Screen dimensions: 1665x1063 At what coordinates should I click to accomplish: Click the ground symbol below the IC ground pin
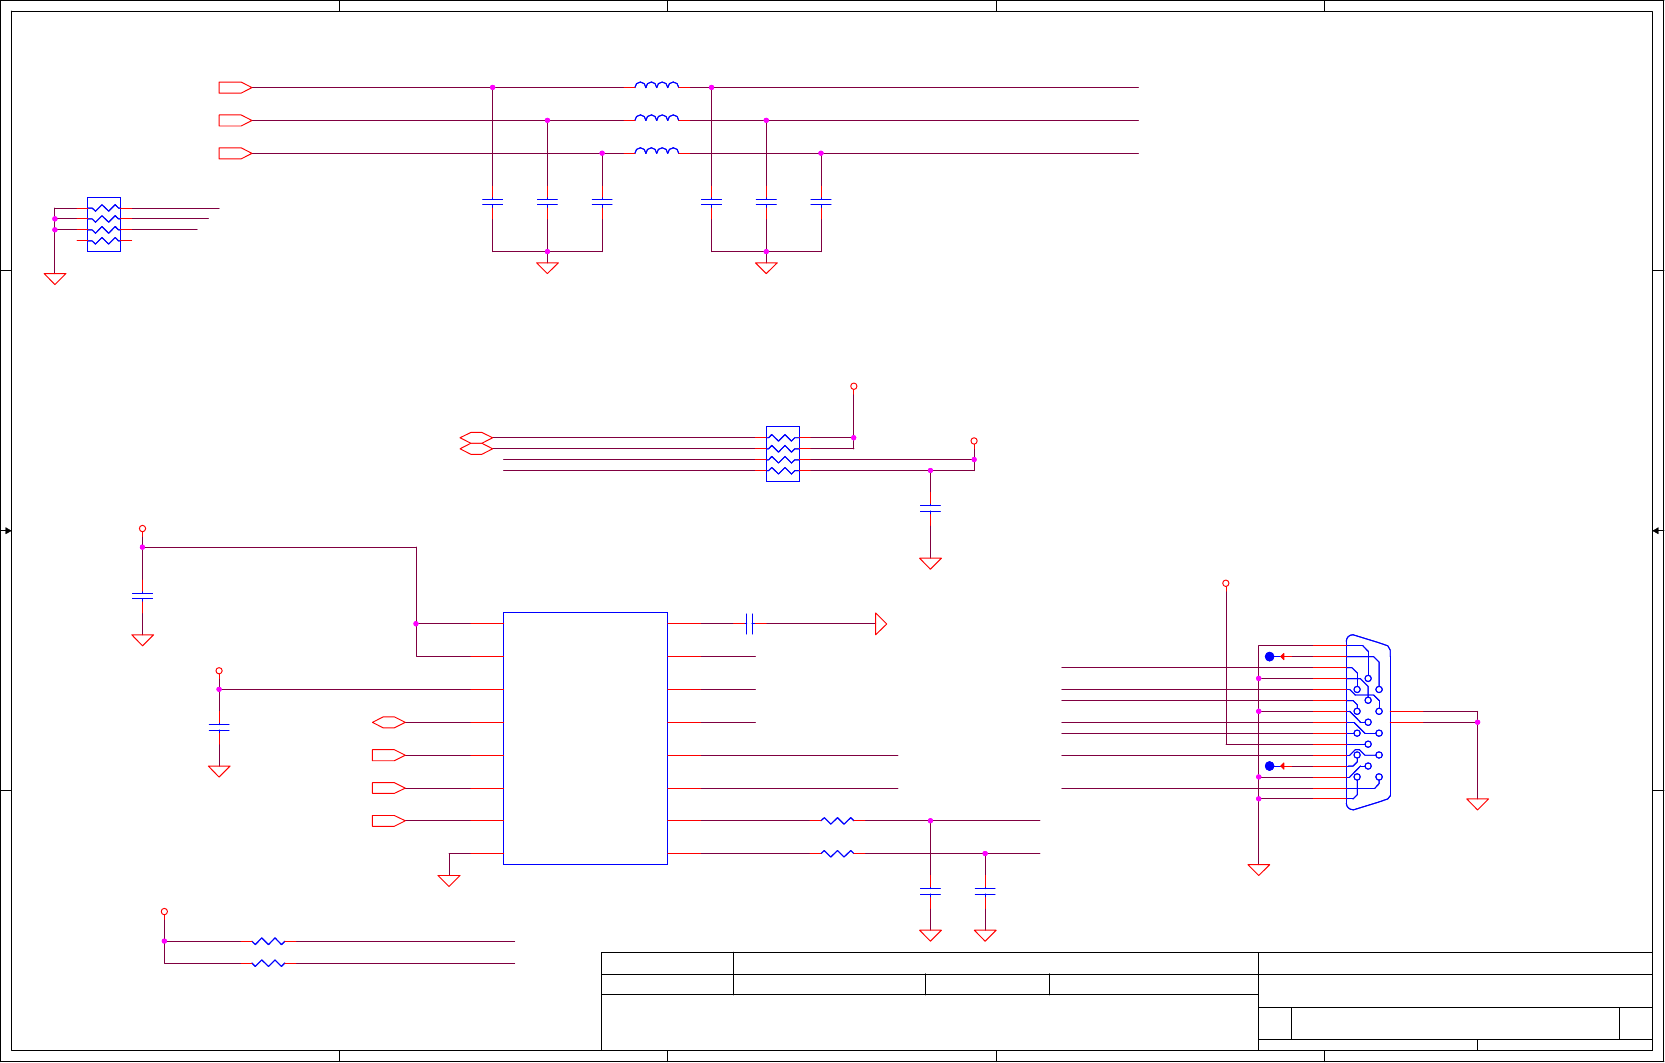[x=449, y=880]
